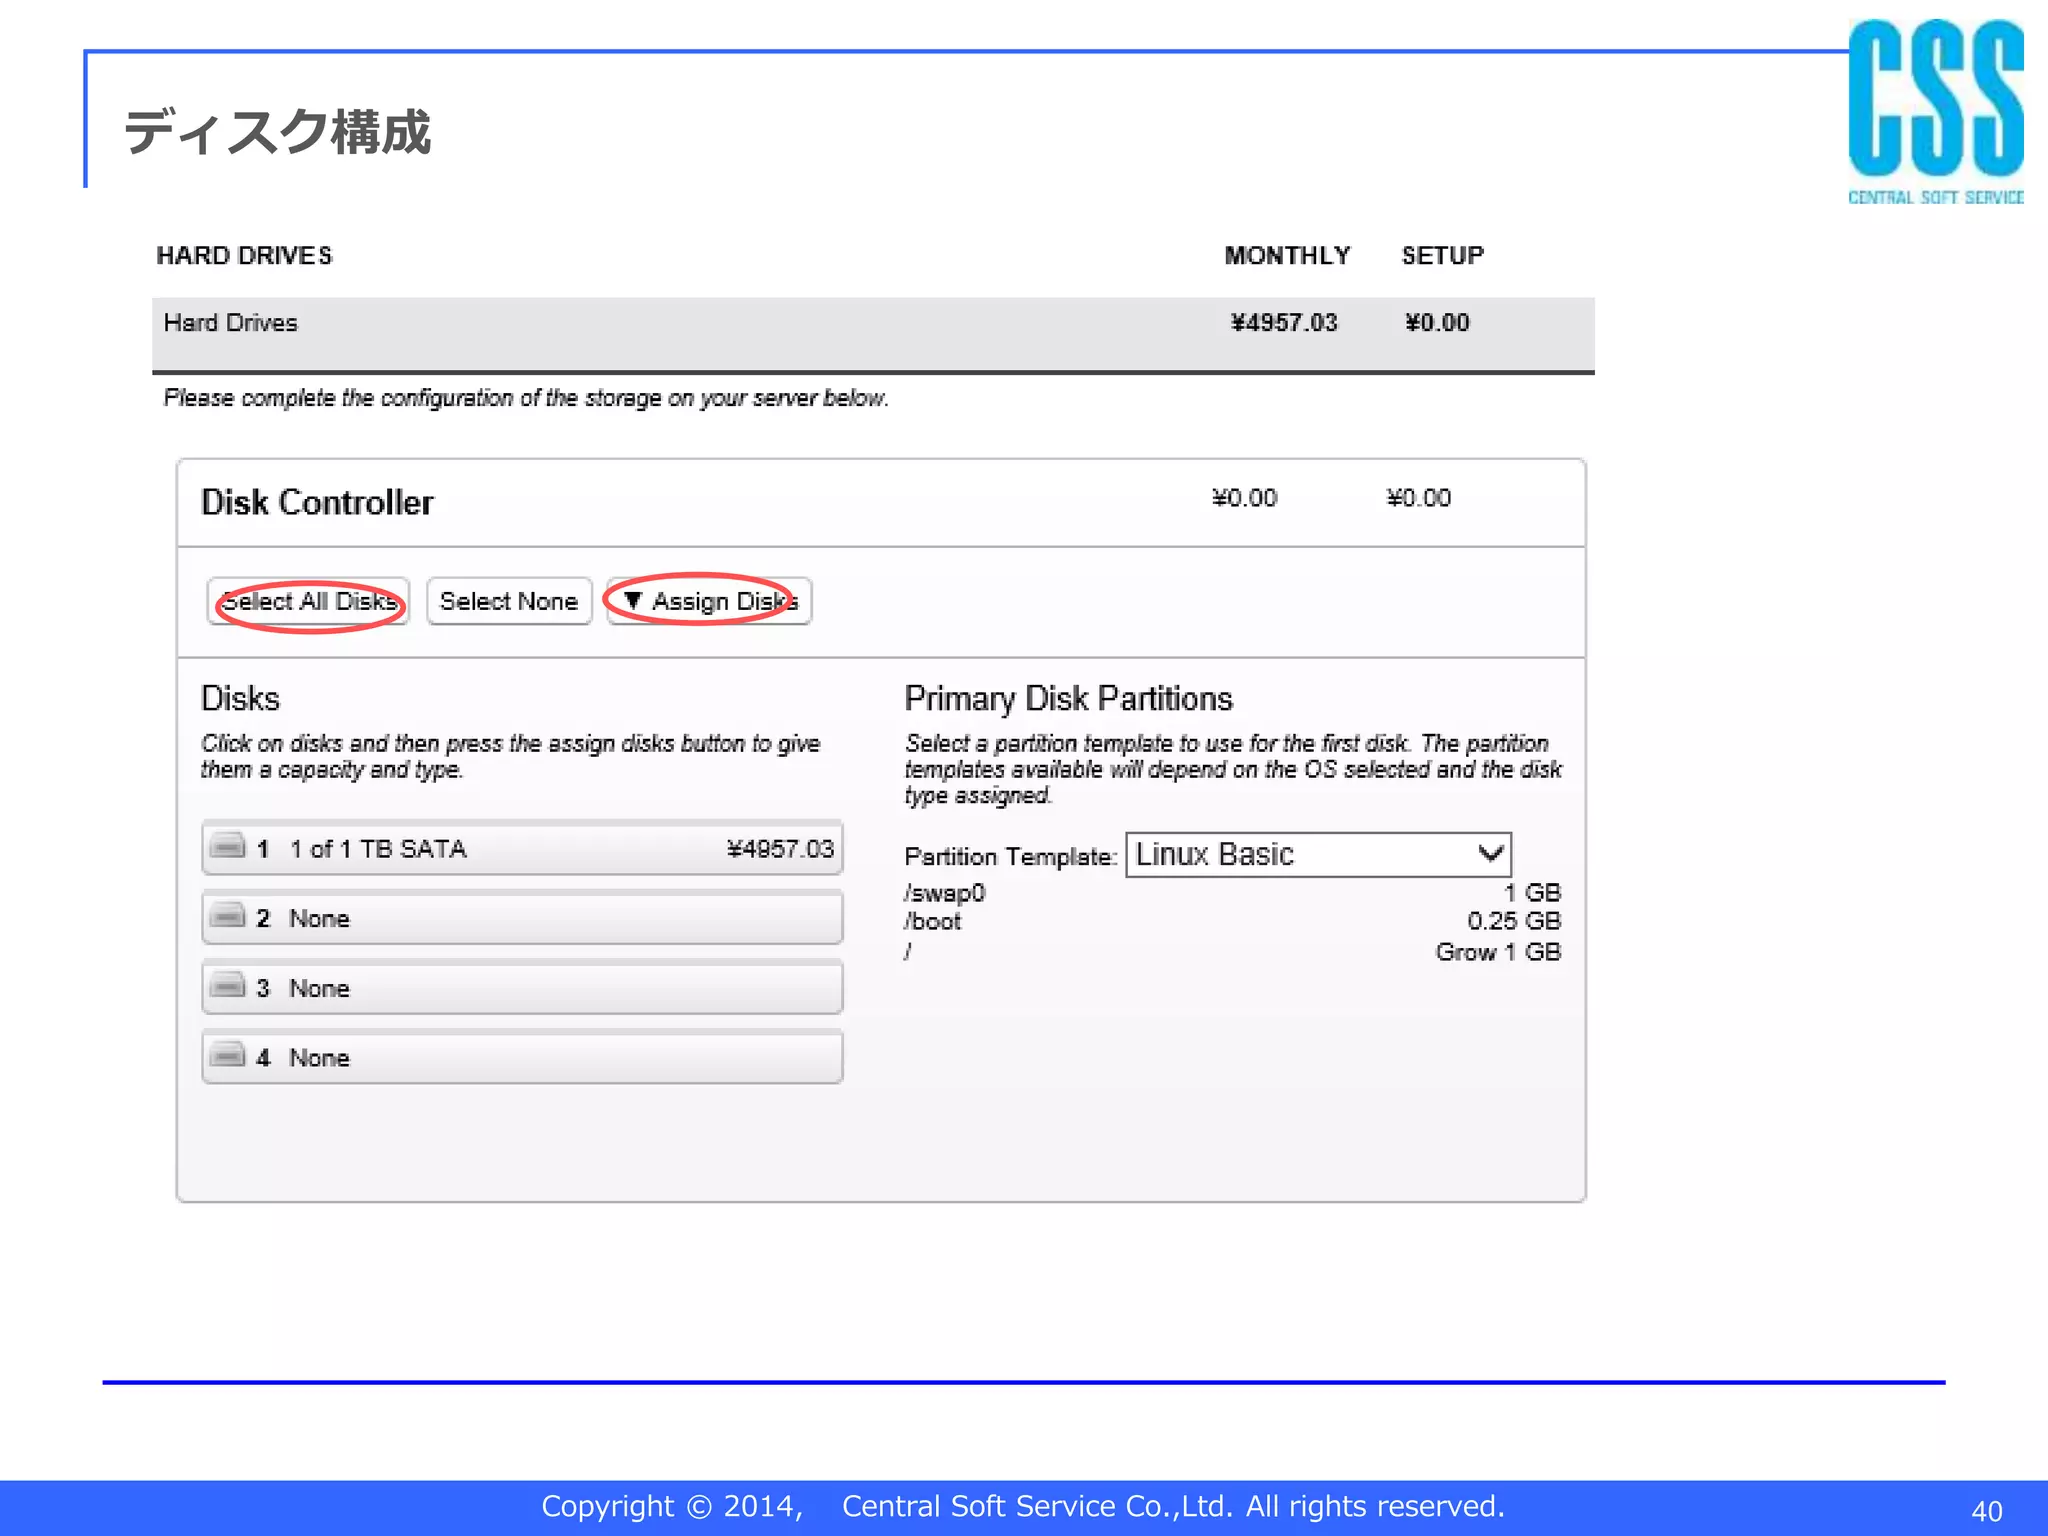Click the monthly price ¥4957.03 in Hard Drives row
This screenshot has height=1536, width=2048.
(x=1284, y=323)
